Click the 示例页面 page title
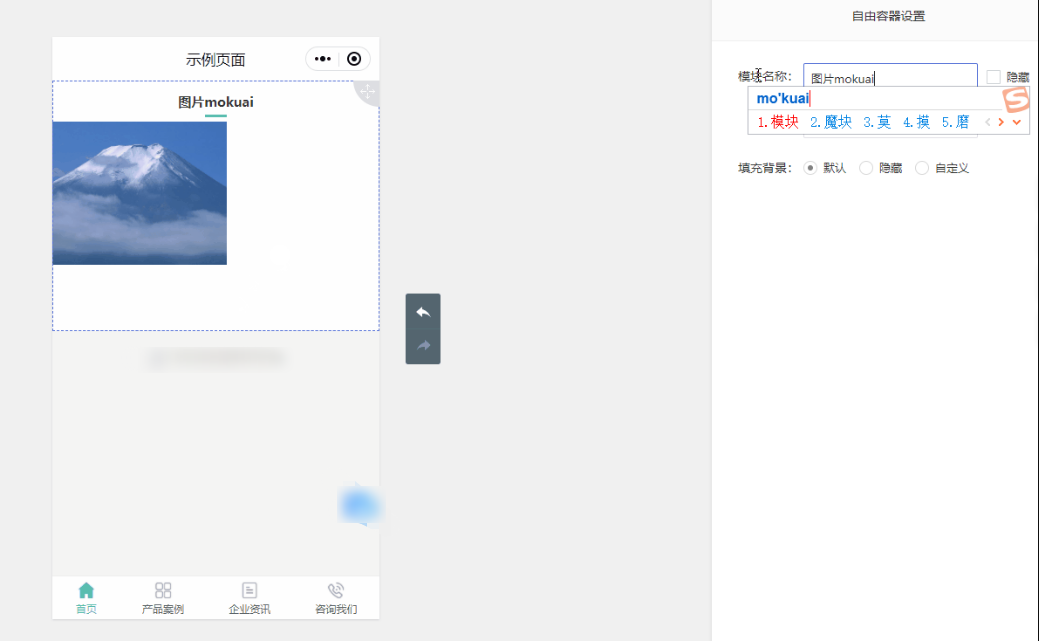The width and height of the screenshot is (1039, 641). pos(215,60)
